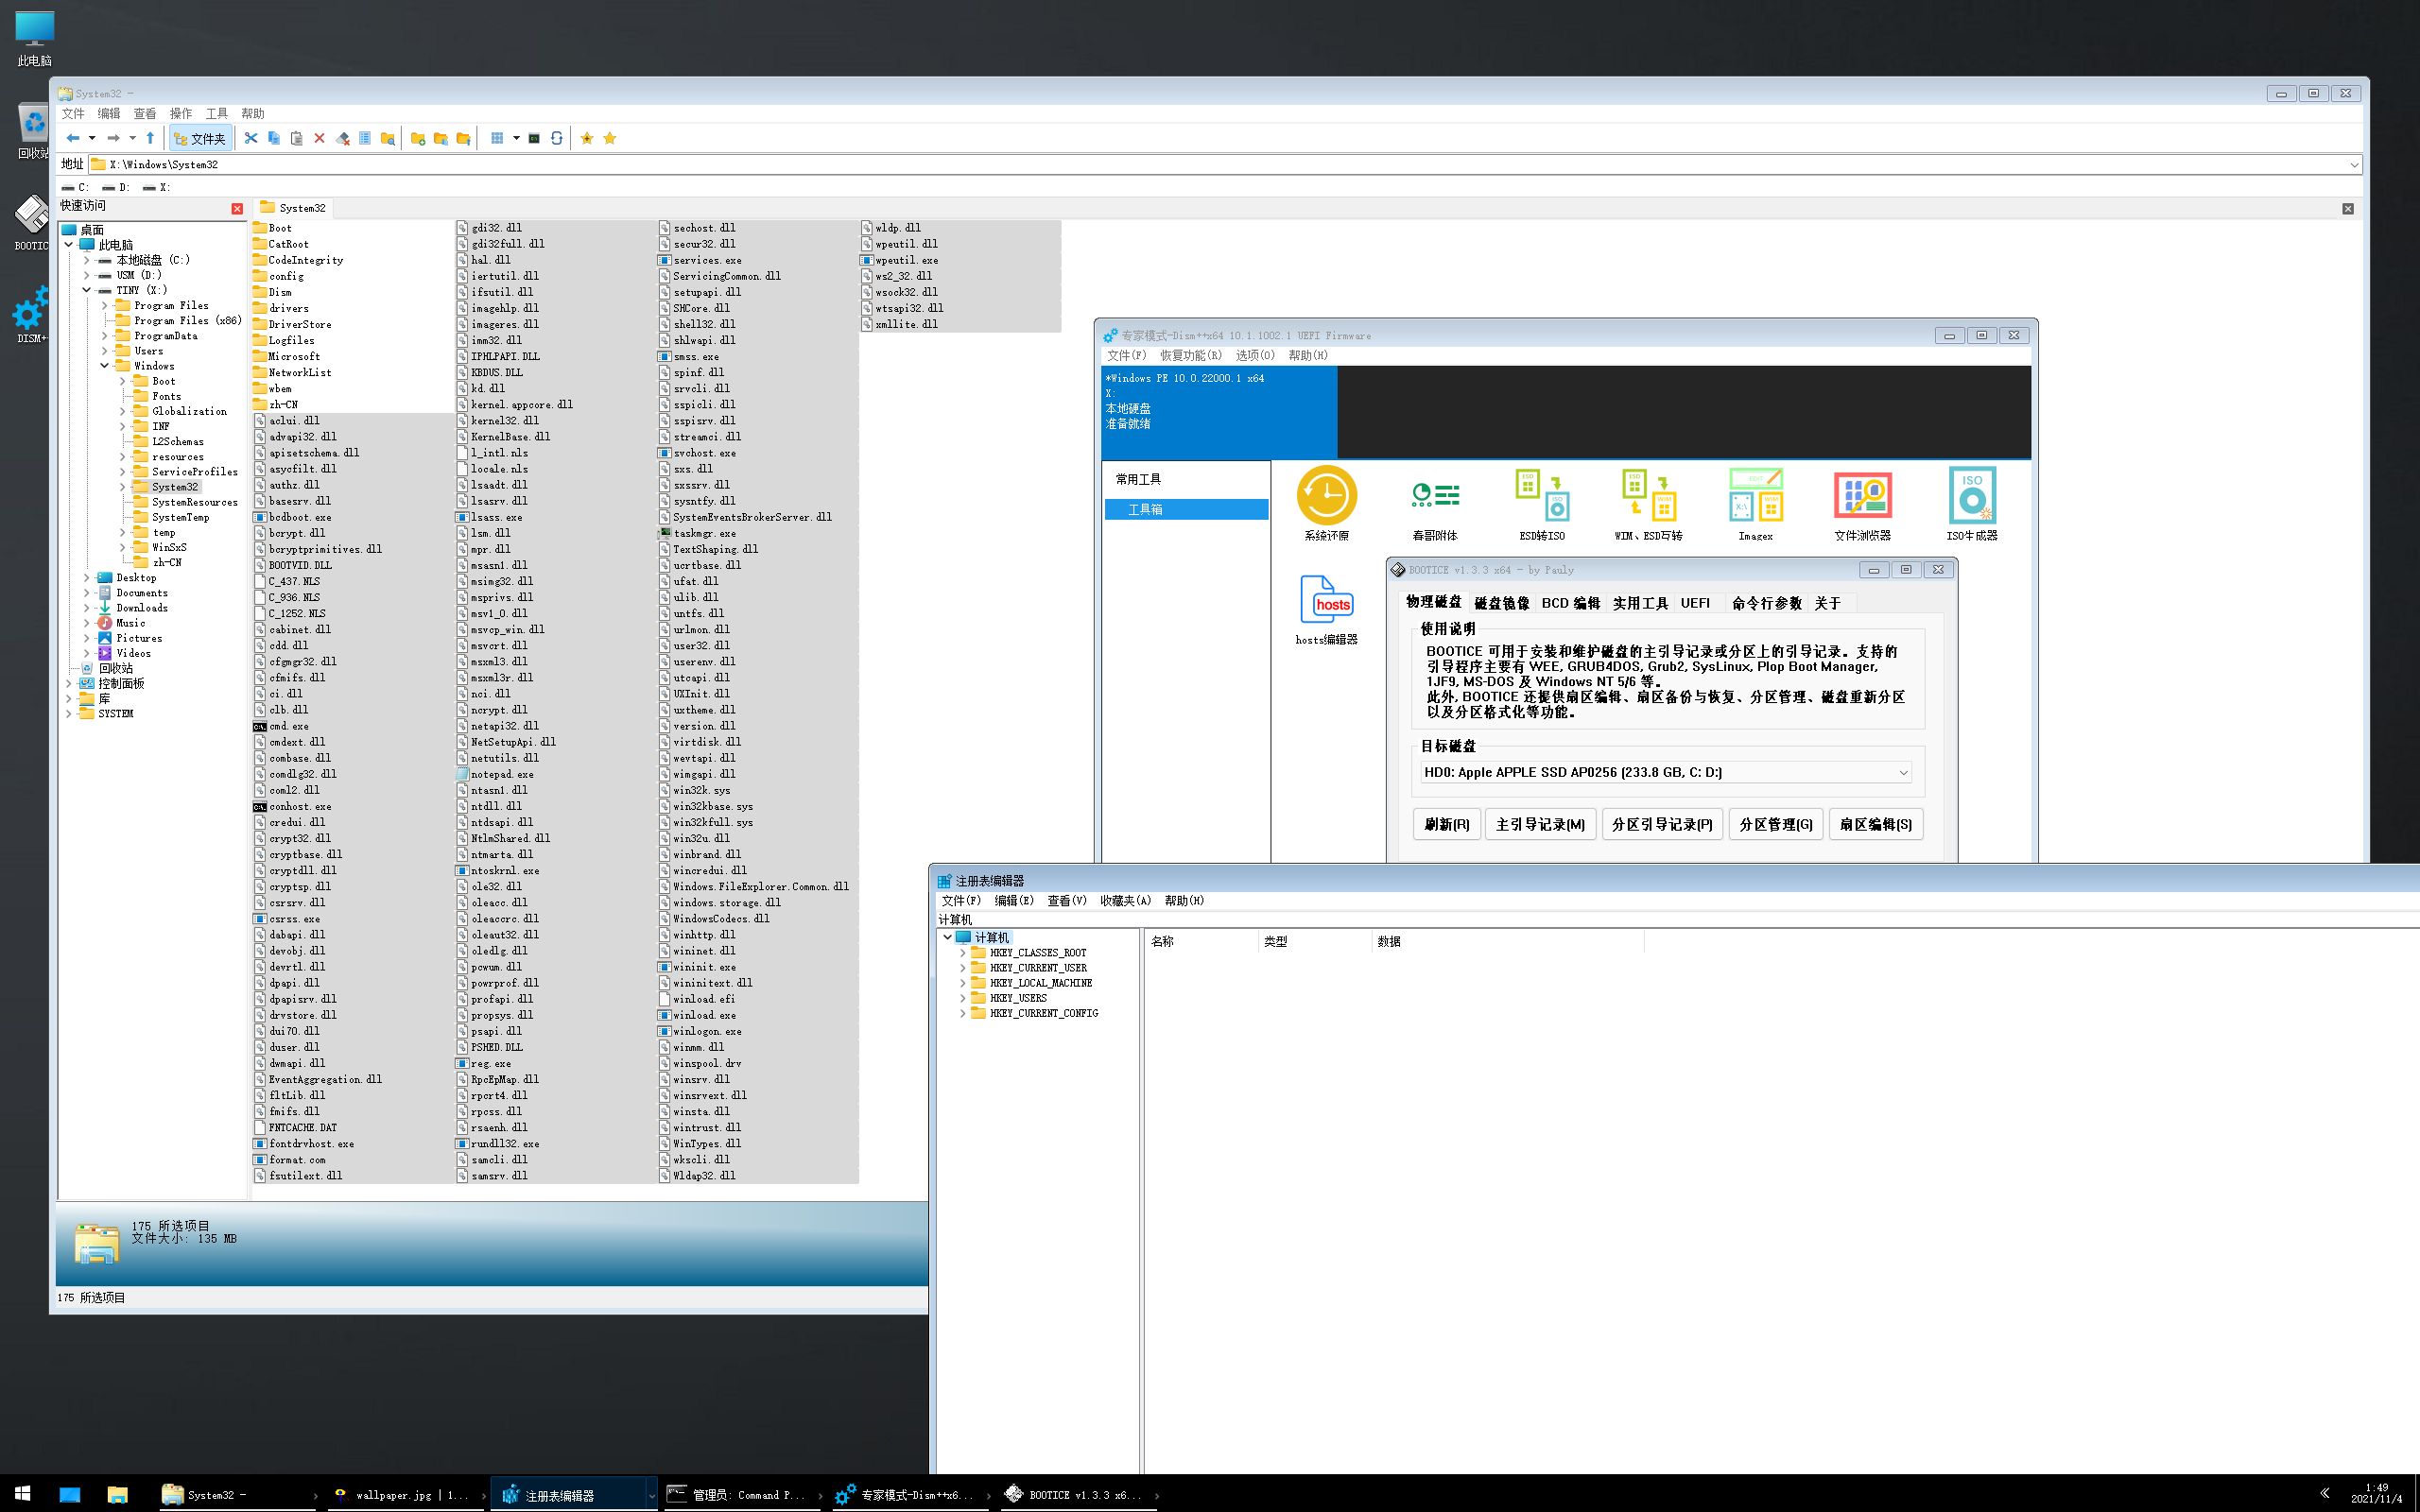Switch to drive D: in drive bar
This screenshot has height=1512, width=2420.
pyautogui.click(x=115, y=187)
